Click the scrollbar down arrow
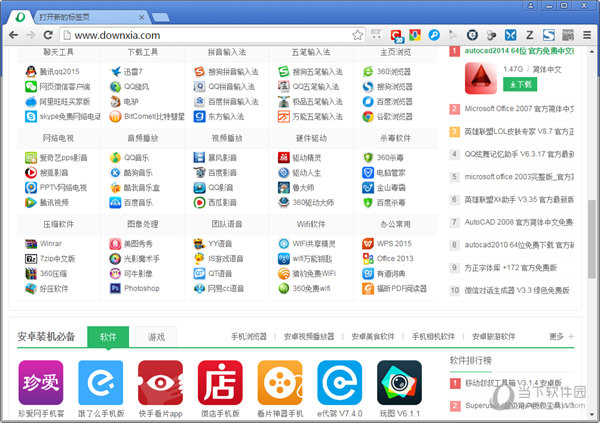 point(592,414)
